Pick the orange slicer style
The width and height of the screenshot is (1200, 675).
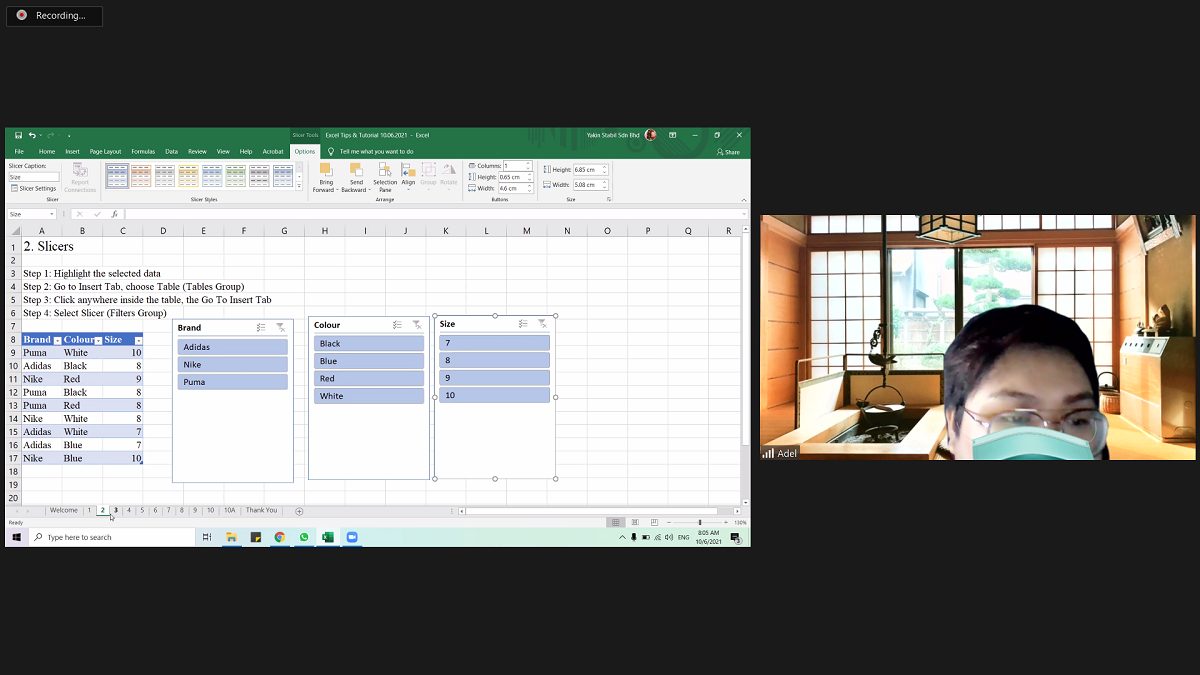(142, 176)
